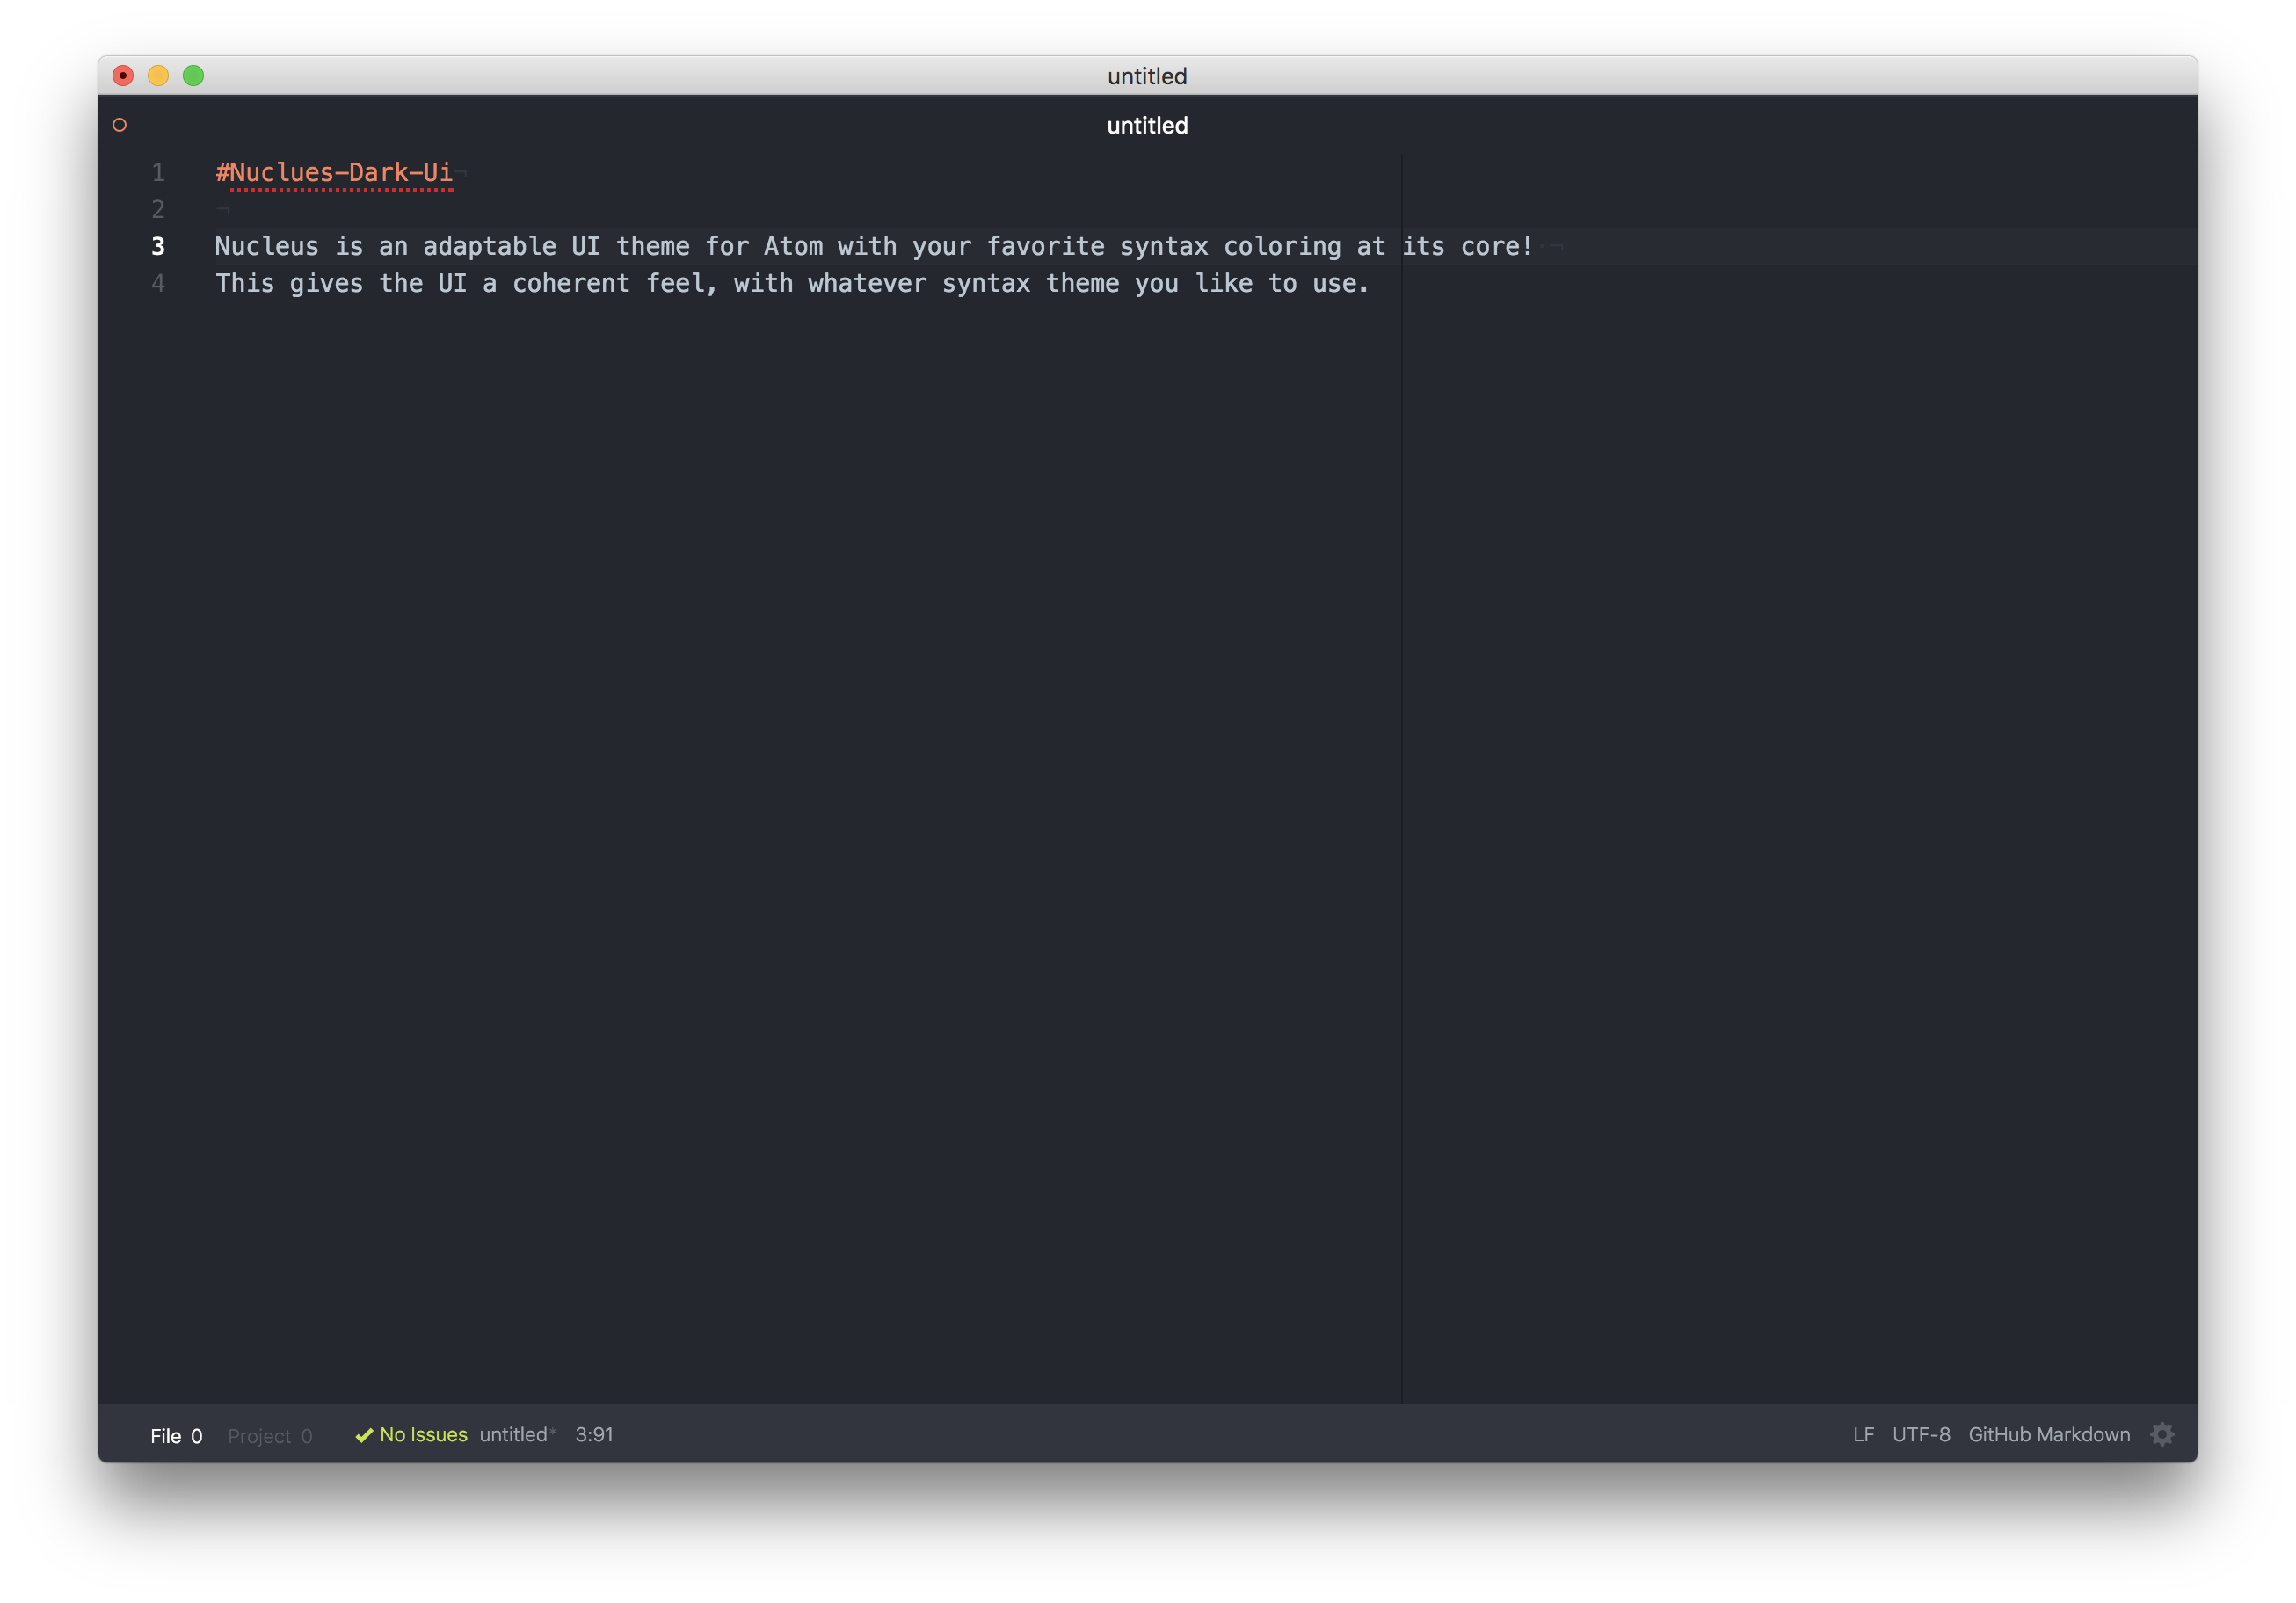
Task: Click the word 'adaptable' on line 3
Action: (x=489, y=247)
